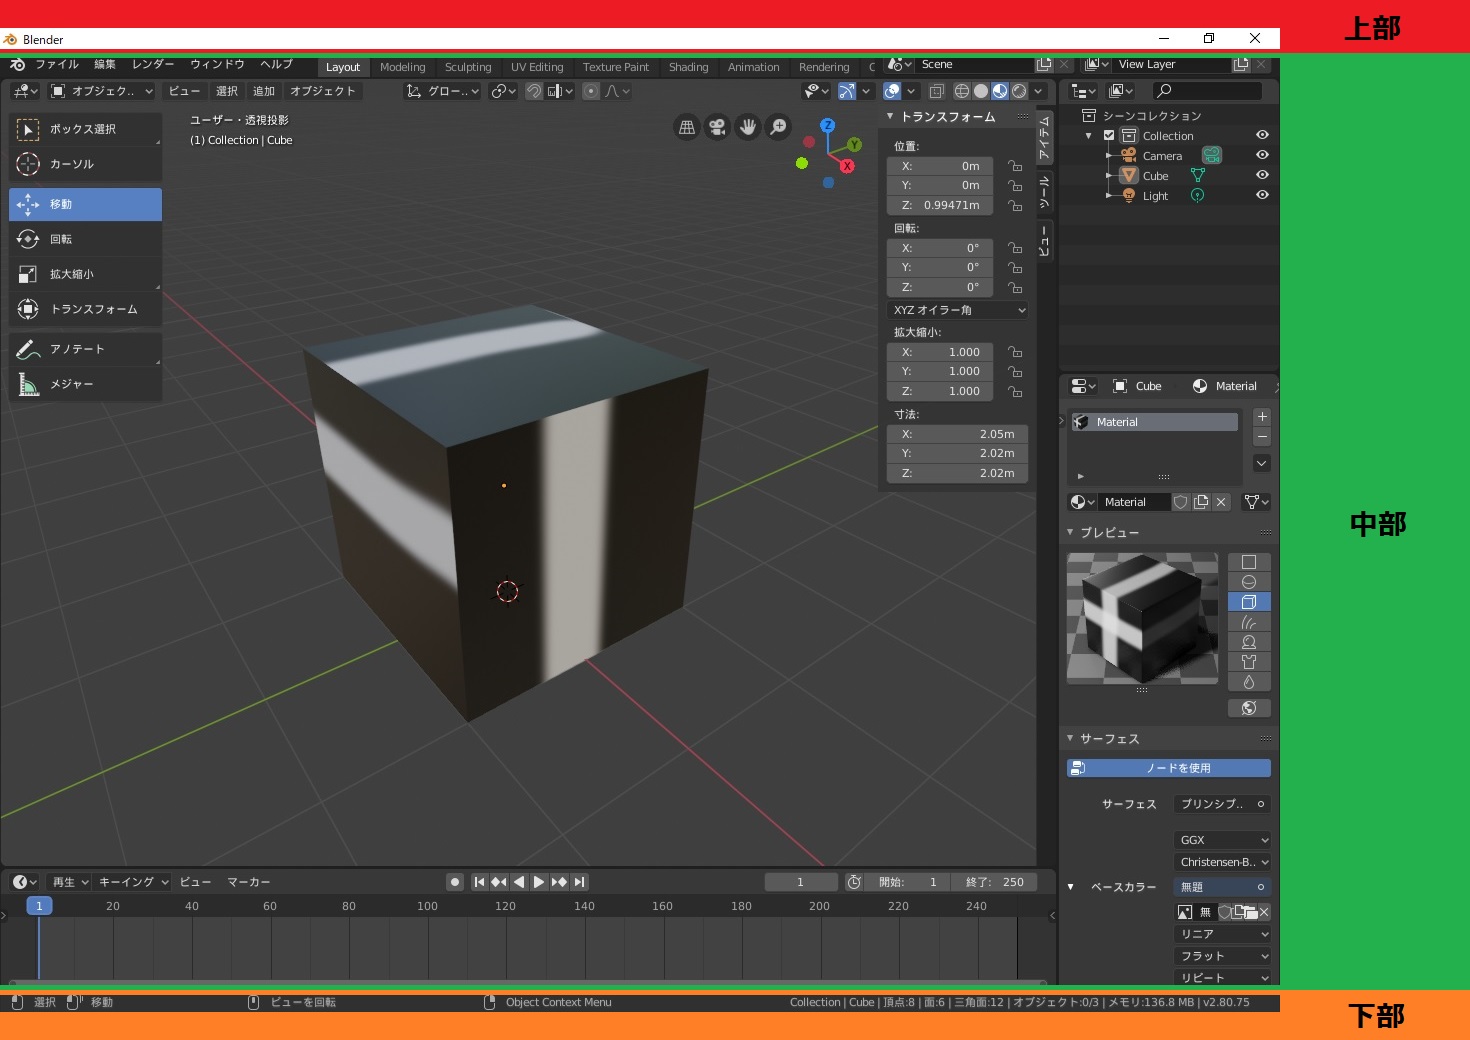Switch to the UV Editing workspace tab
The height and width of the screenshot is (1040, 1470).
click(x=537, y=67)
